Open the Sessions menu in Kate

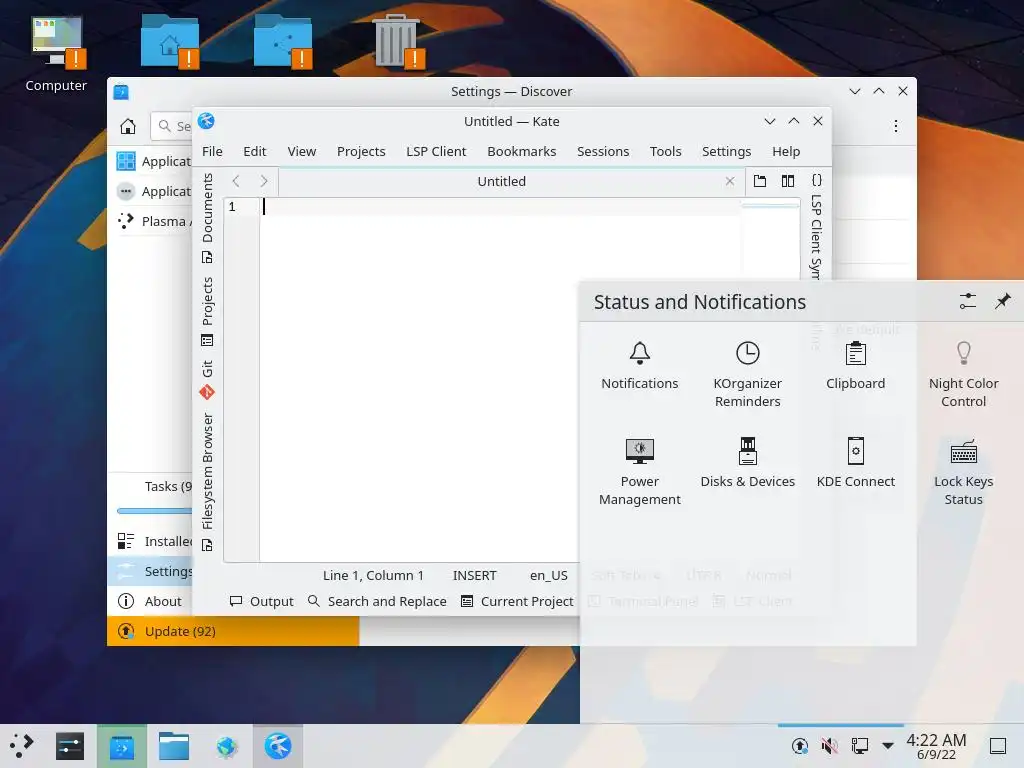(603, 152)
